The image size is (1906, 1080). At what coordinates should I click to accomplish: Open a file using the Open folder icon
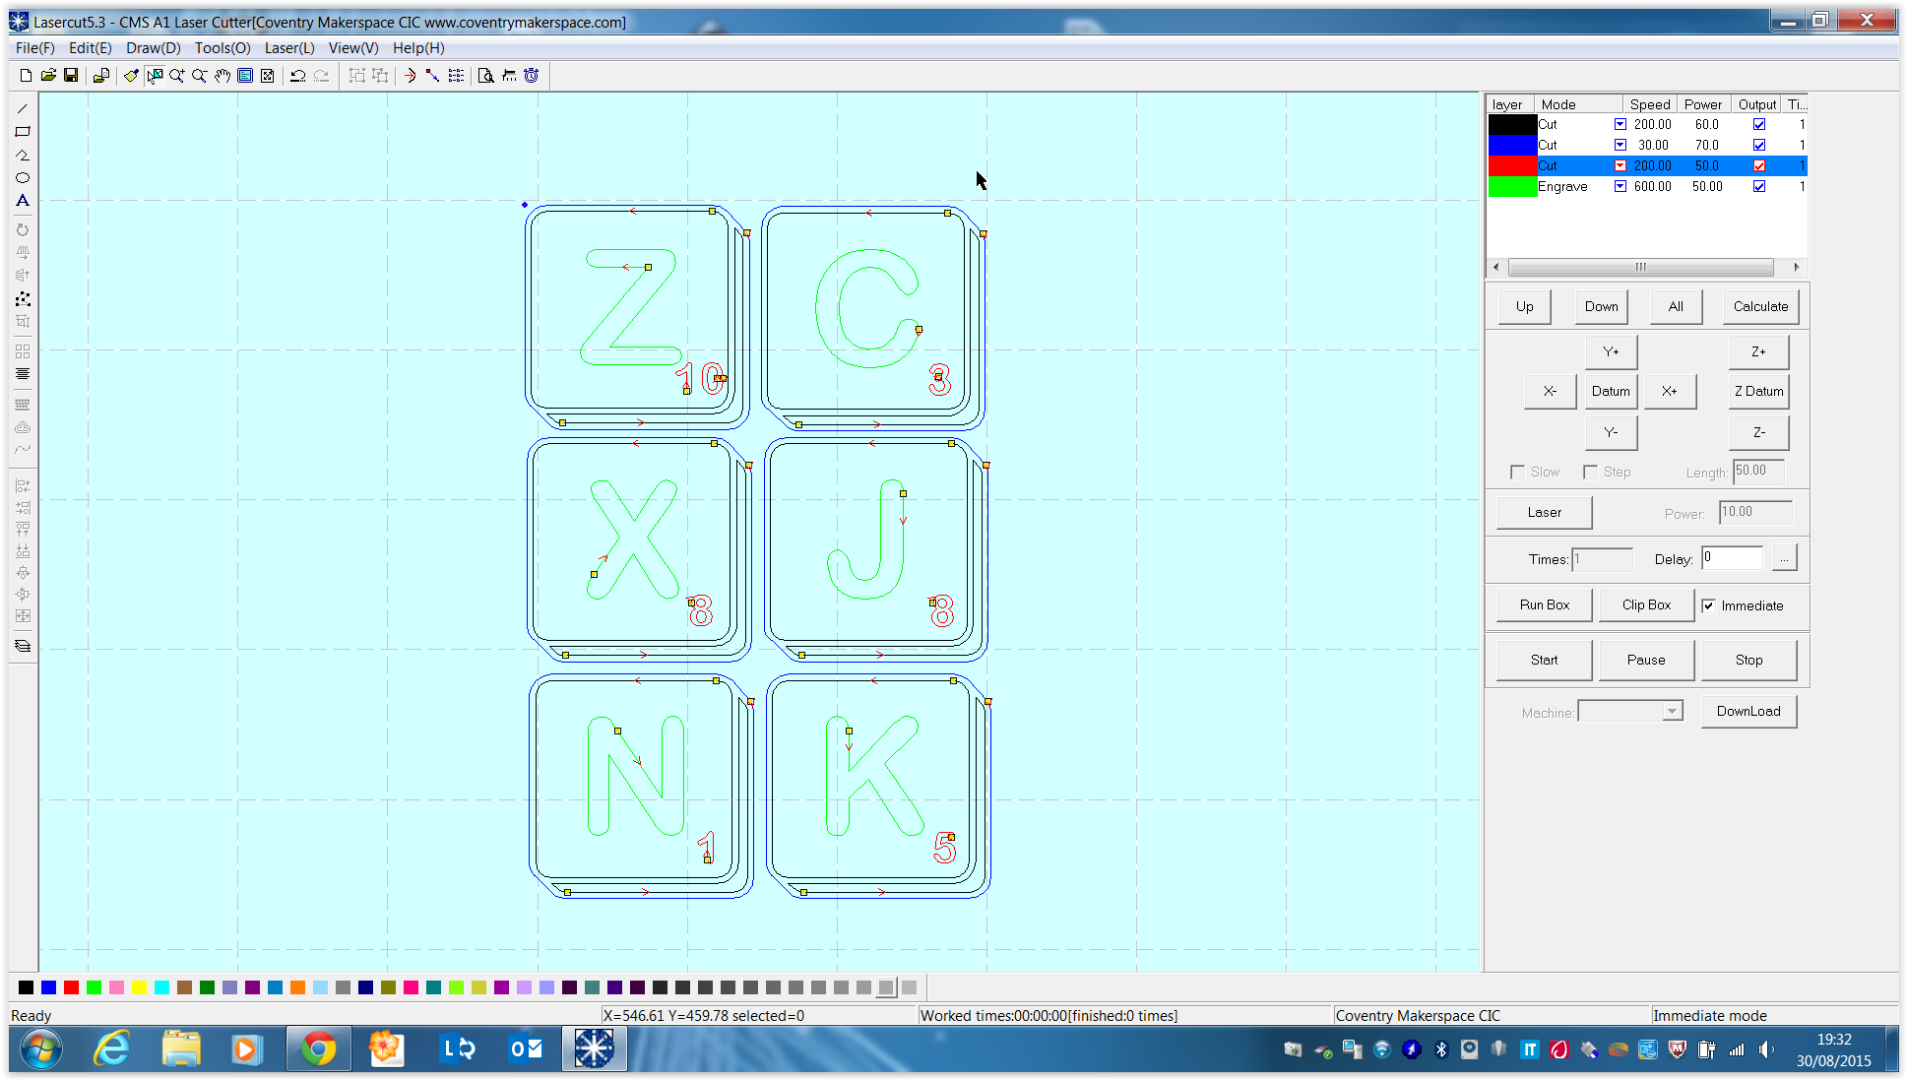[48, 76]
